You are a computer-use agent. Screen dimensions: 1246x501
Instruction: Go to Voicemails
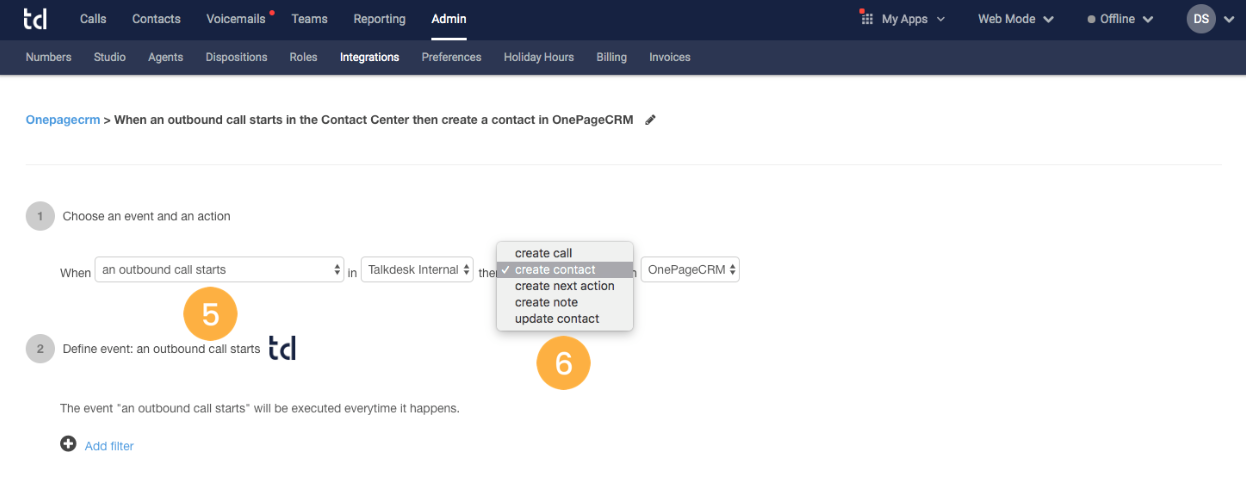point(236,19)
